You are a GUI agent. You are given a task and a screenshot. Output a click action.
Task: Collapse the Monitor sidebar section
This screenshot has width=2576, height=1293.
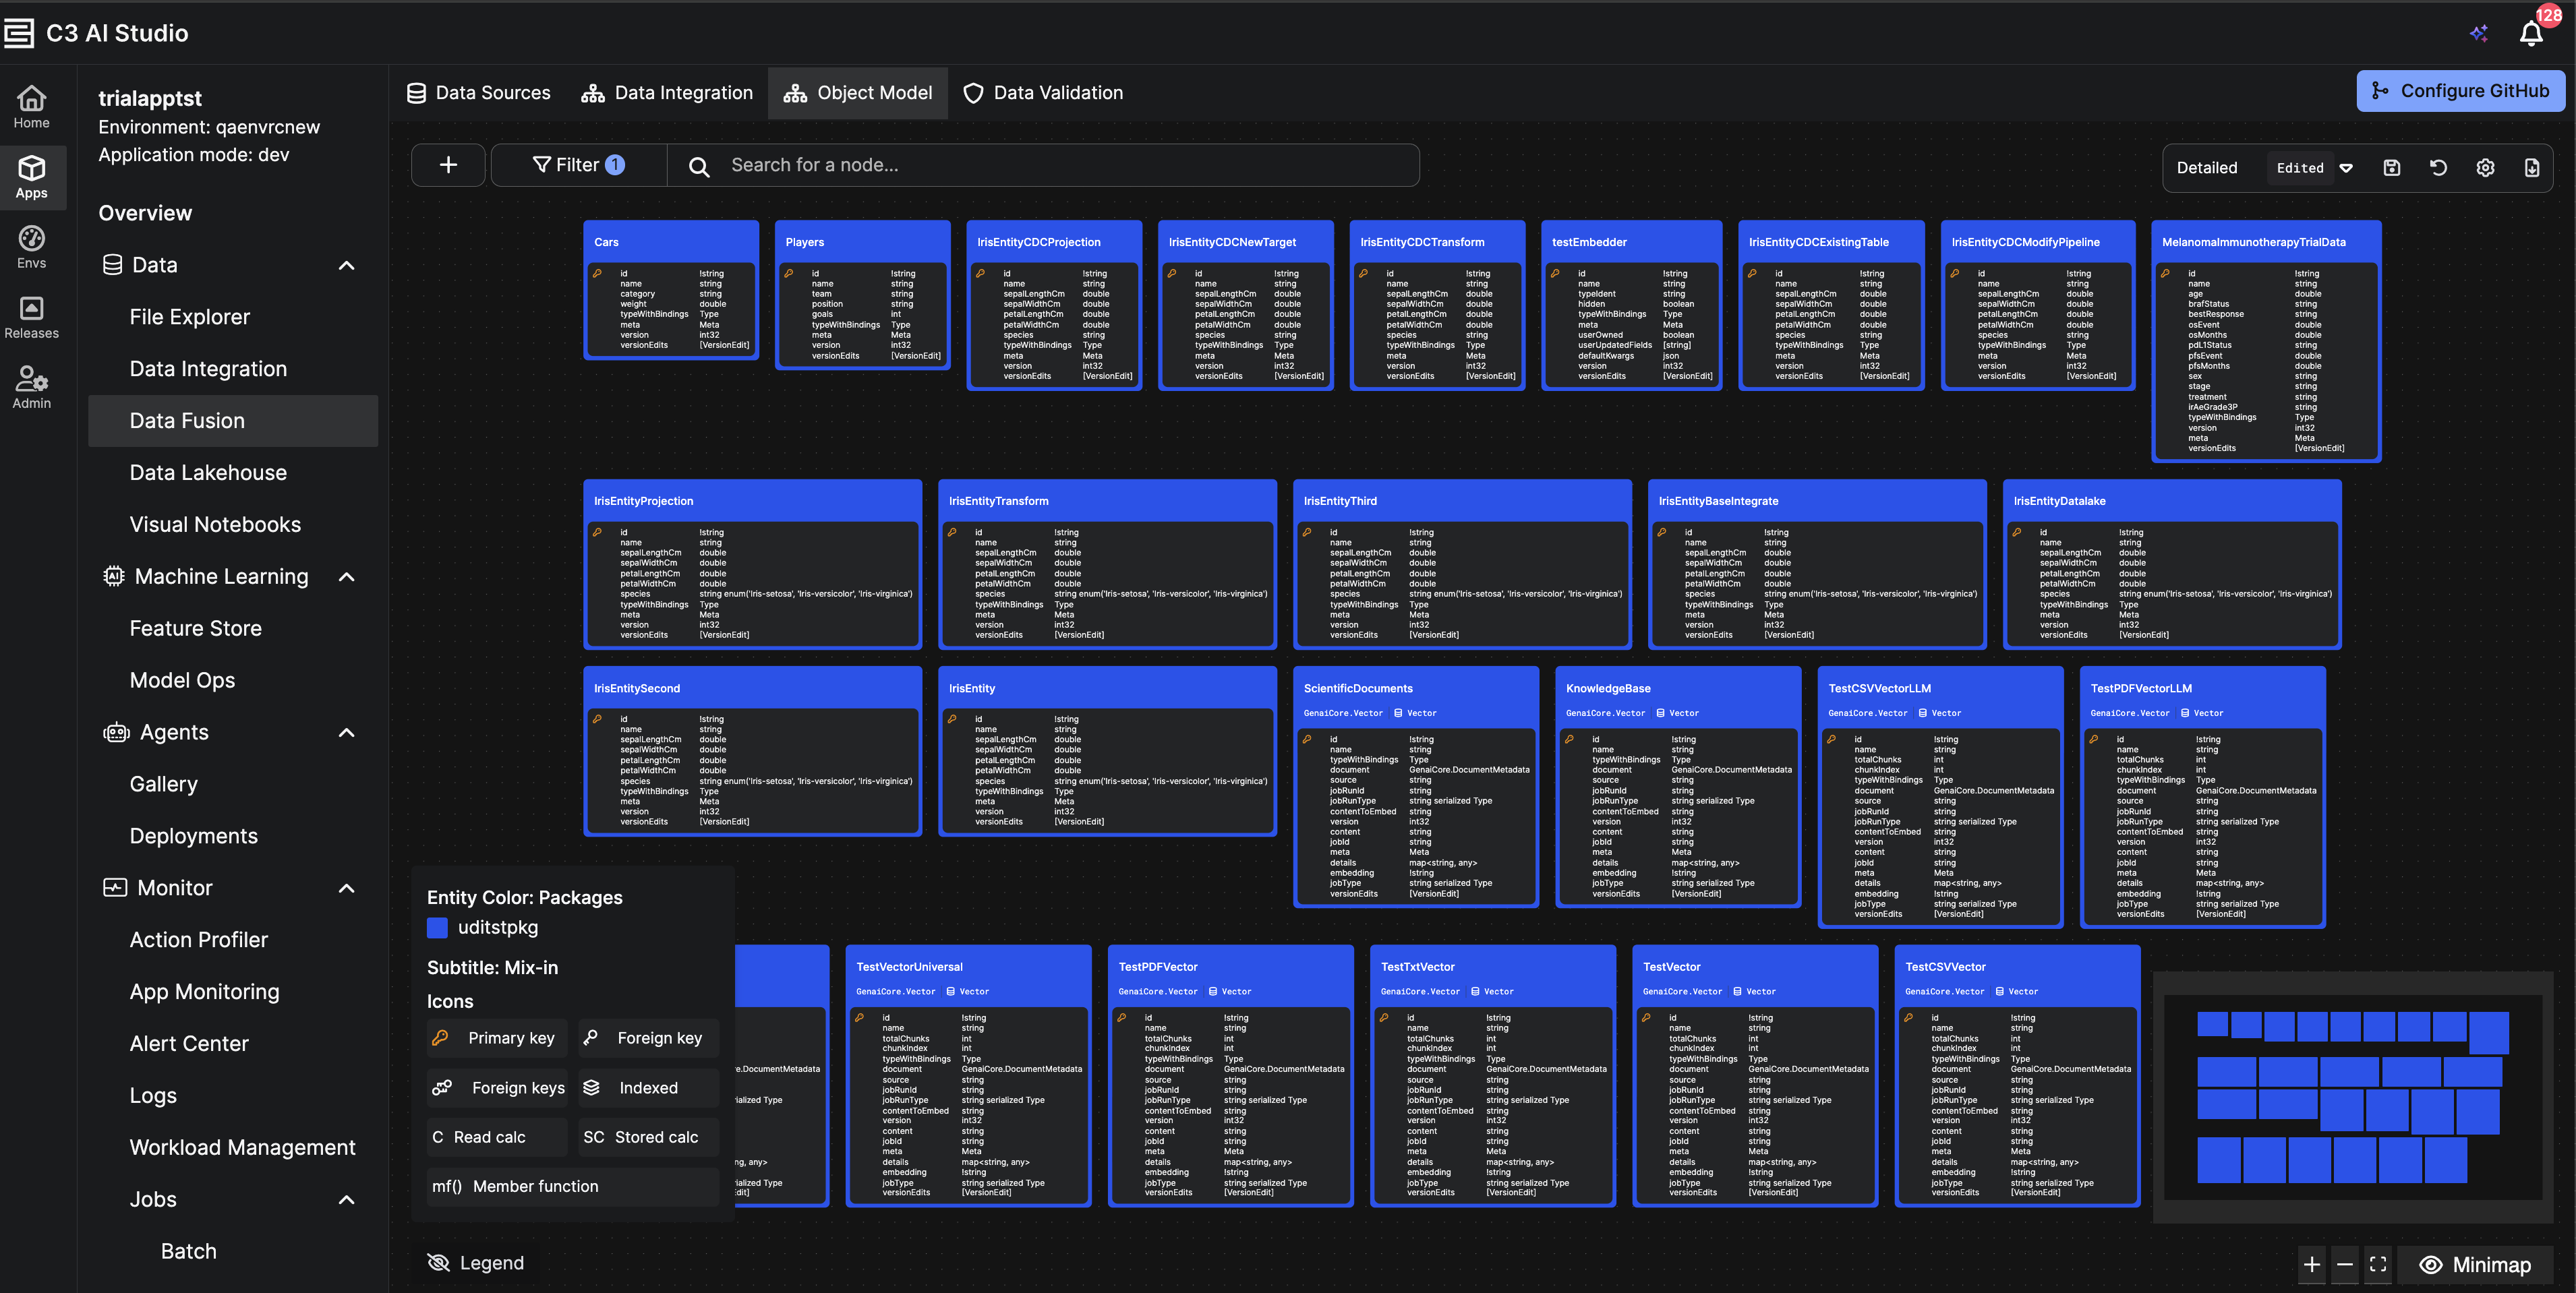(346, 888)
